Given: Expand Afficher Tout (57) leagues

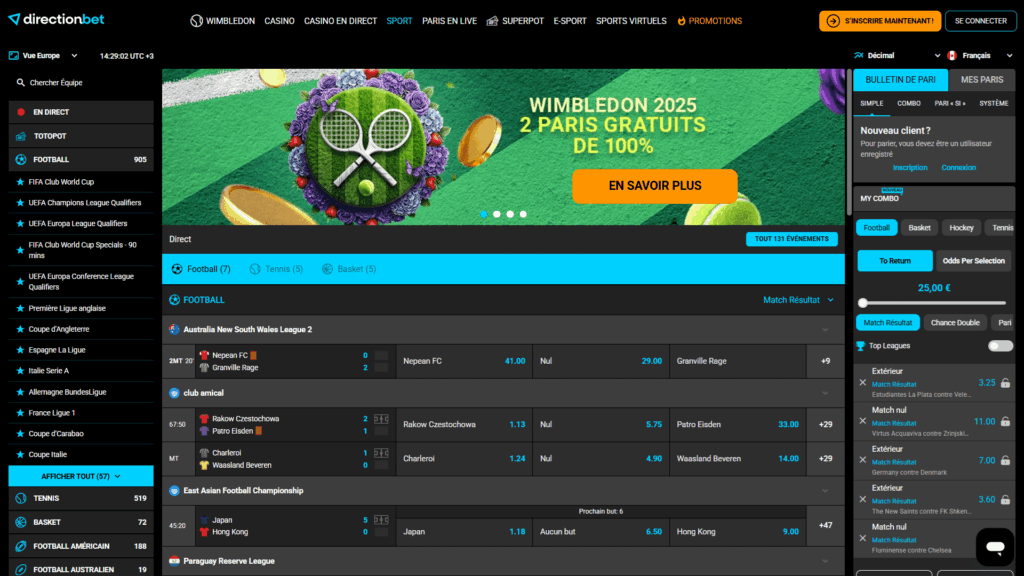Looking at the screenshot, I should tap(81, 476).
